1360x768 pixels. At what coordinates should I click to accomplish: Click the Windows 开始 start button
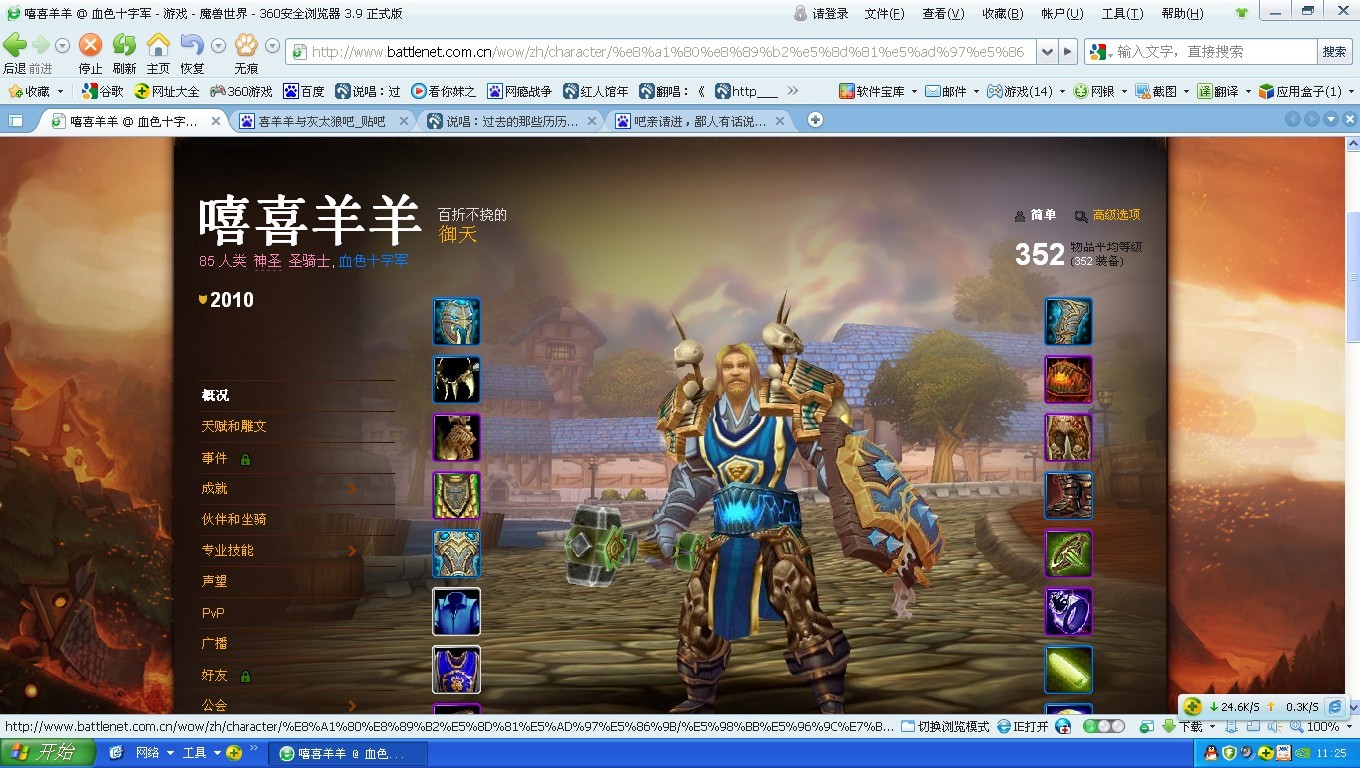(48, 753)
